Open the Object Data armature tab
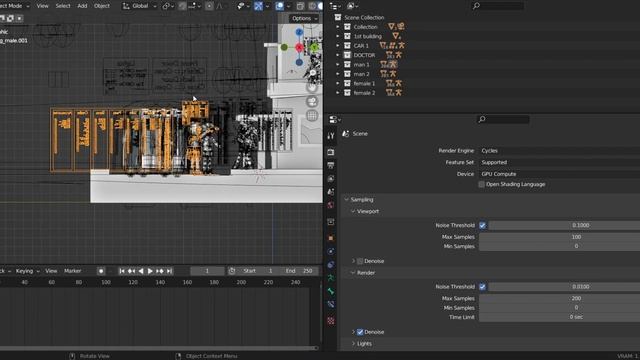 click(x=331, y=278)
